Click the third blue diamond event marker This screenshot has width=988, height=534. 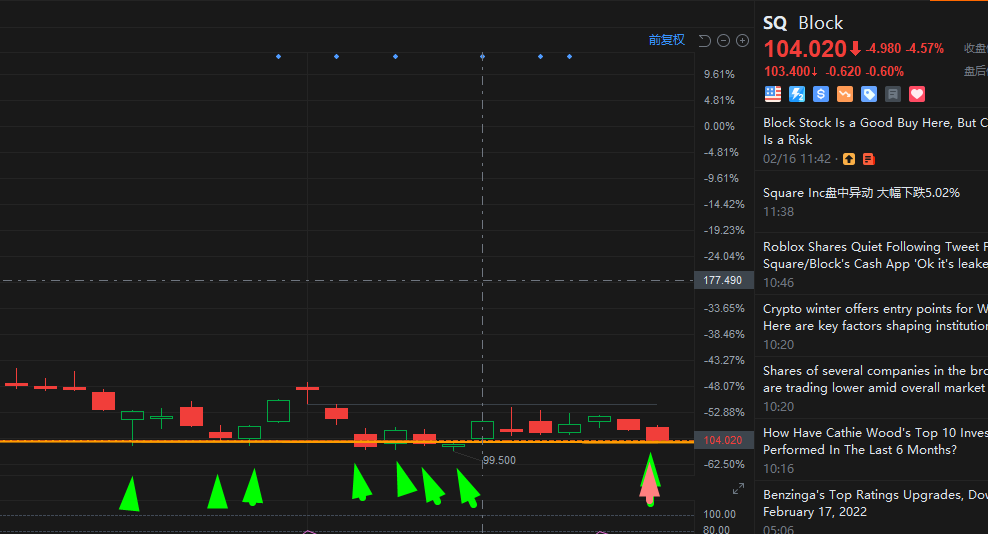[396, 57]
